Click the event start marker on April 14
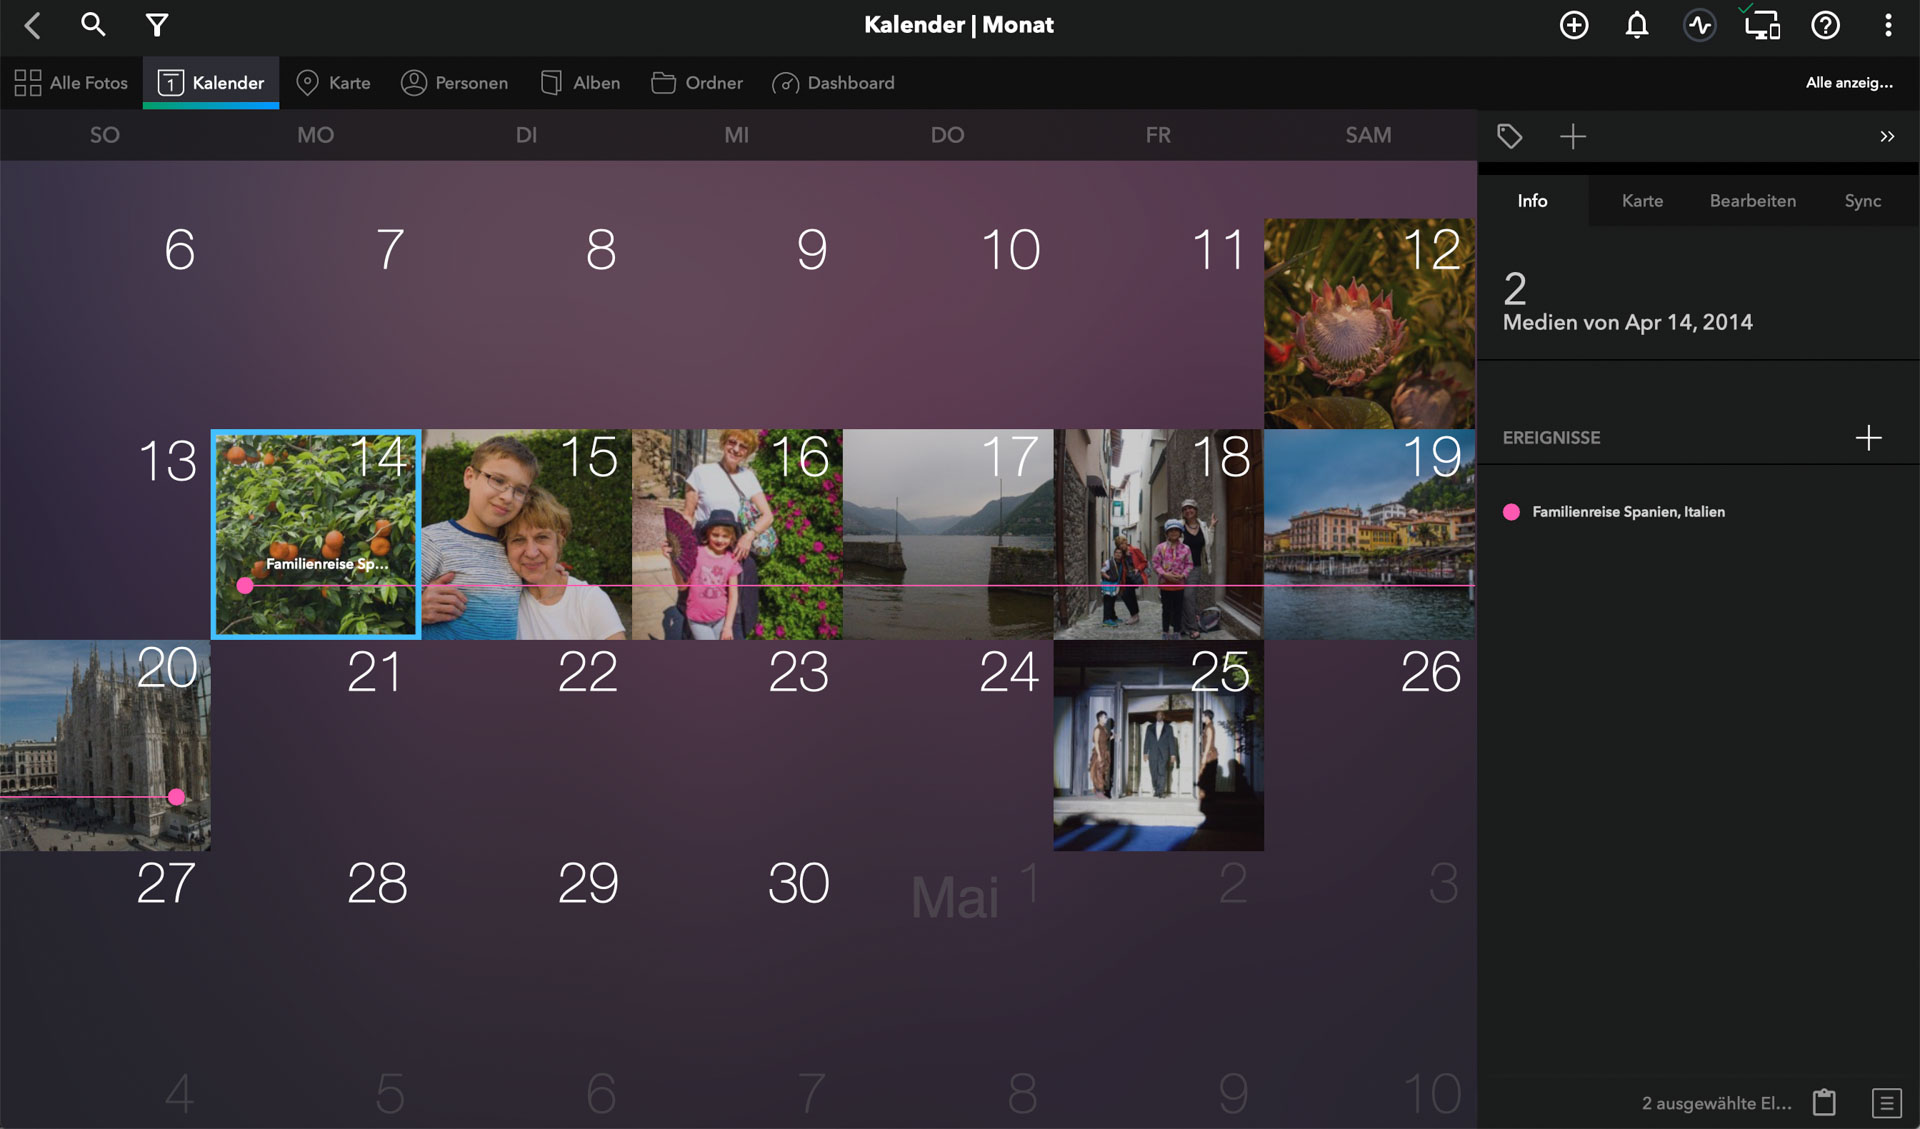This screenshot has width=1920, height=1129. point(245,586)
